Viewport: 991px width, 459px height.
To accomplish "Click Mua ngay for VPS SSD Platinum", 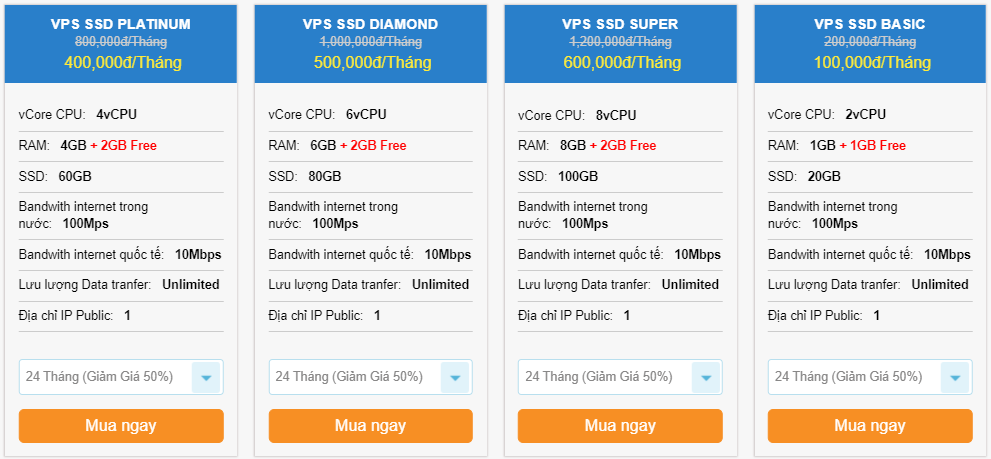I will click(x=121, y=425).
